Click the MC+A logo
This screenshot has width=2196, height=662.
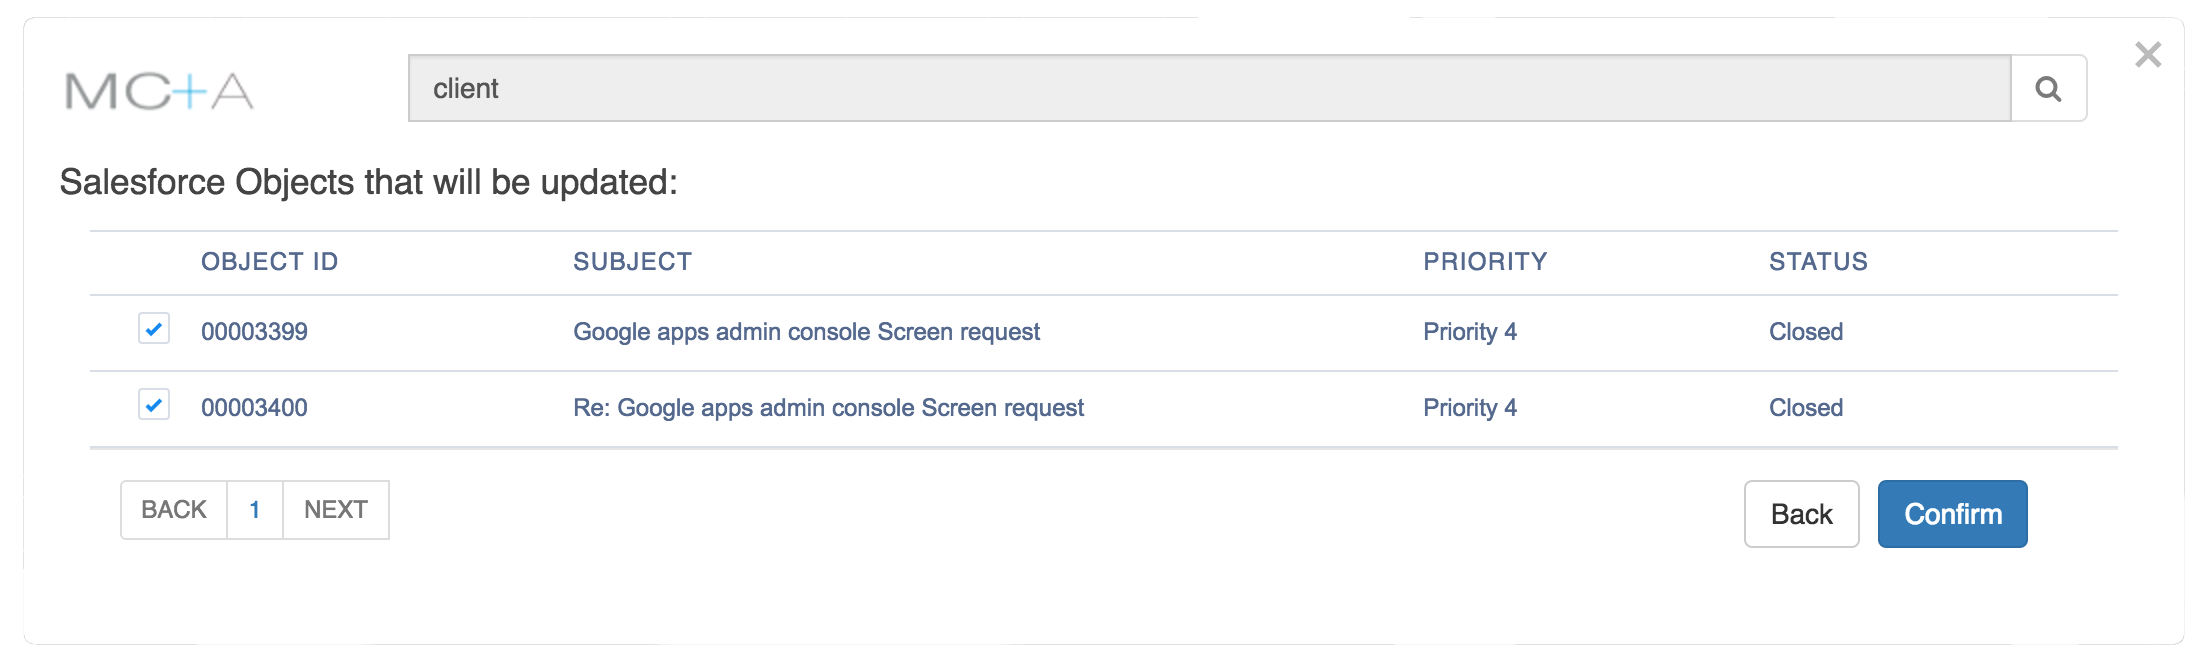pyautogui.click(x=159, y=91)
